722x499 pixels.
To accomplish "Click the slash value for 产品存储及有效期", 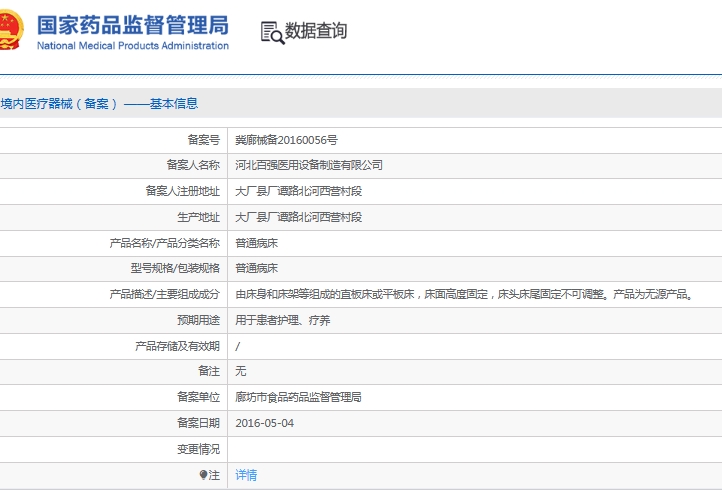I will coord(238,346).
